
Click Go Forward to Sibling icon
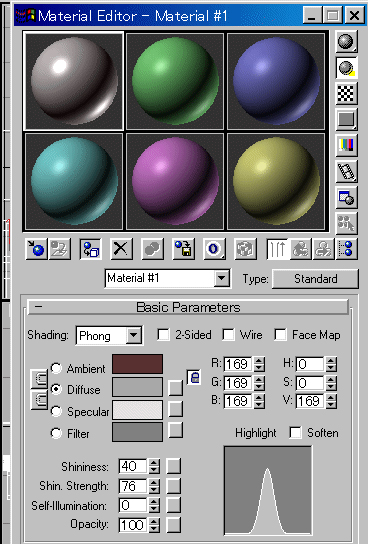click(323, 249)
